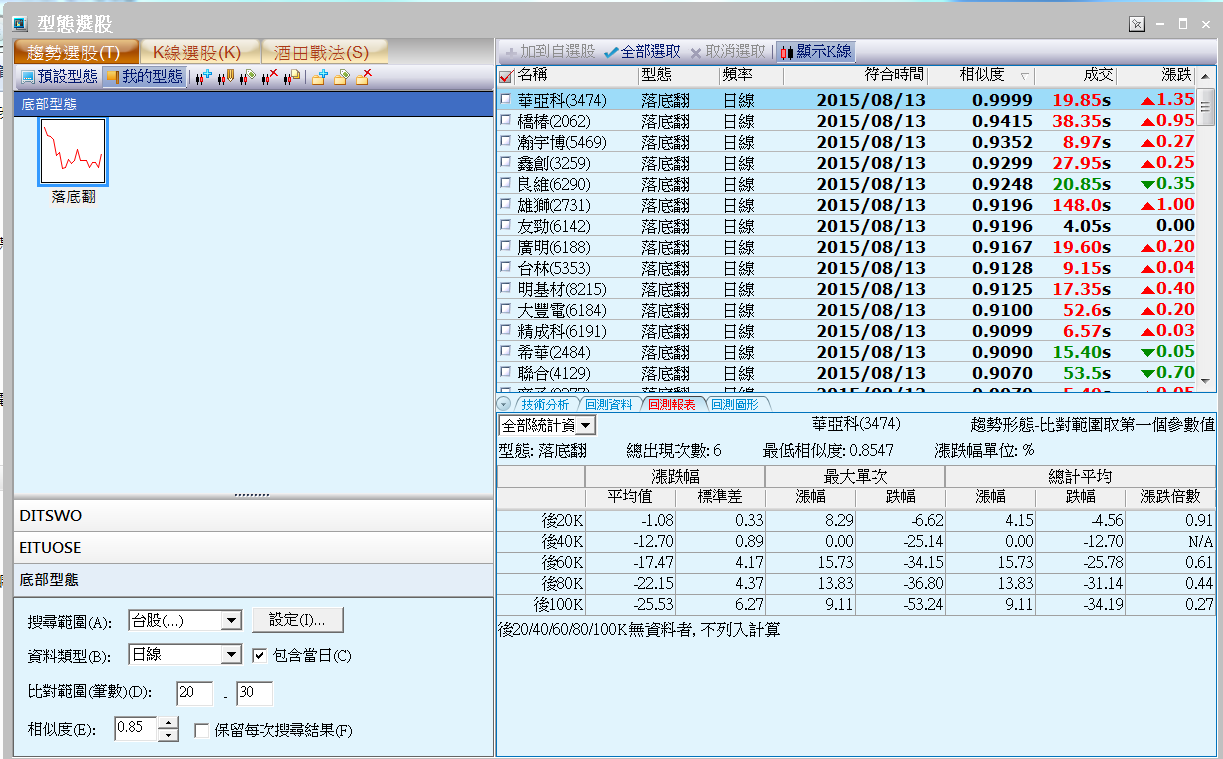Click the add new folder icon
The image size is (1223, 759).
point(319,77)
